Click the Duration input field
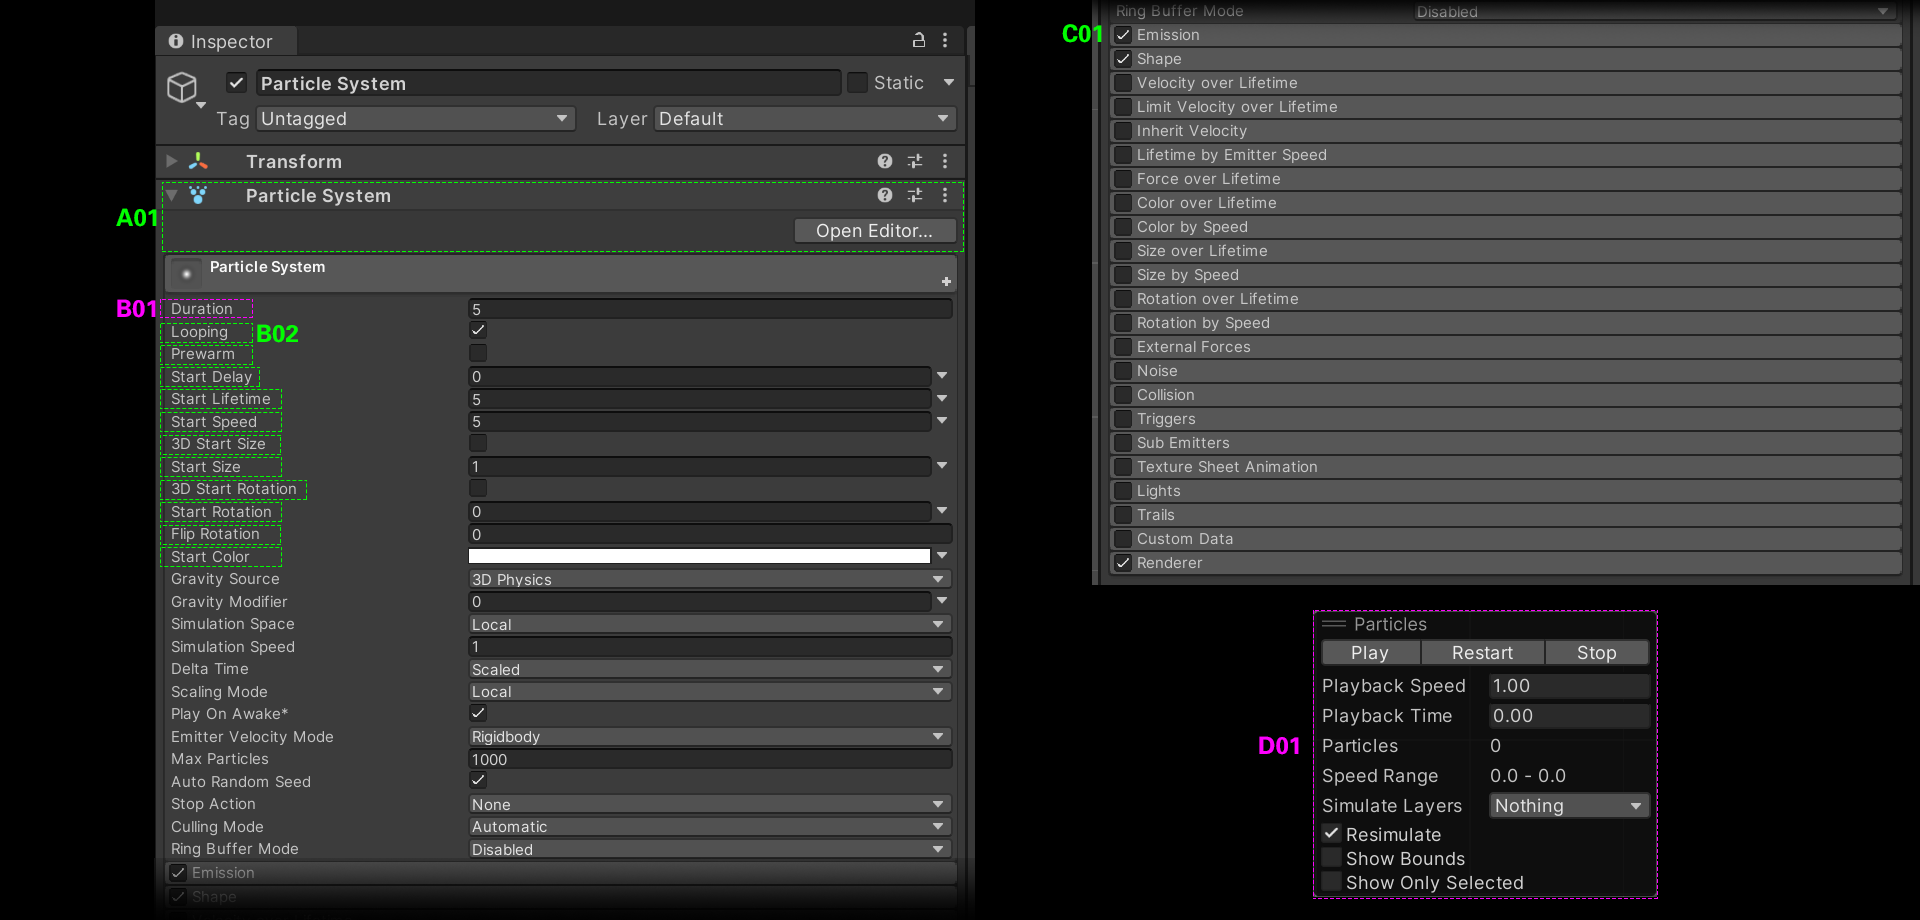The width and height of the screenshot is (1920, 920). (x=710, y=309)
